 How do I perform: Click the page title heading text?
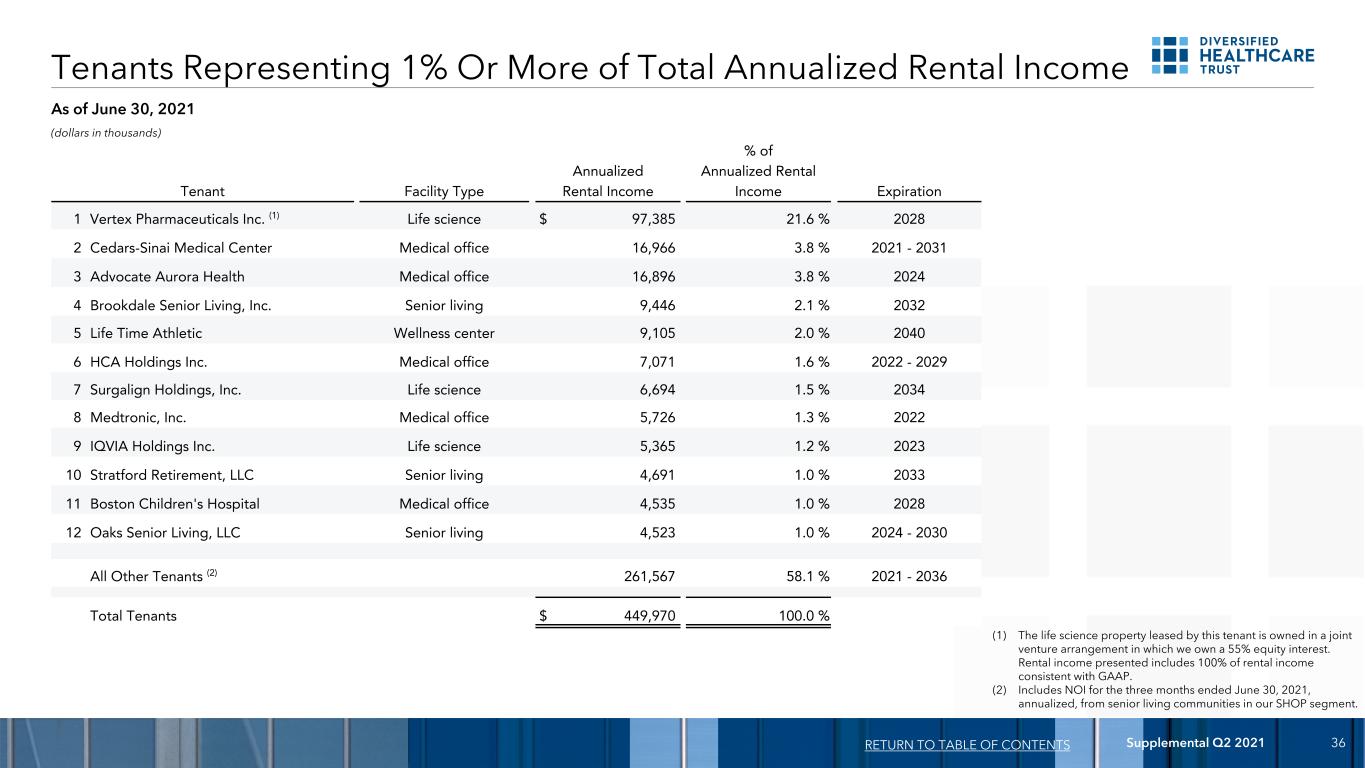(x=589, y=66)
